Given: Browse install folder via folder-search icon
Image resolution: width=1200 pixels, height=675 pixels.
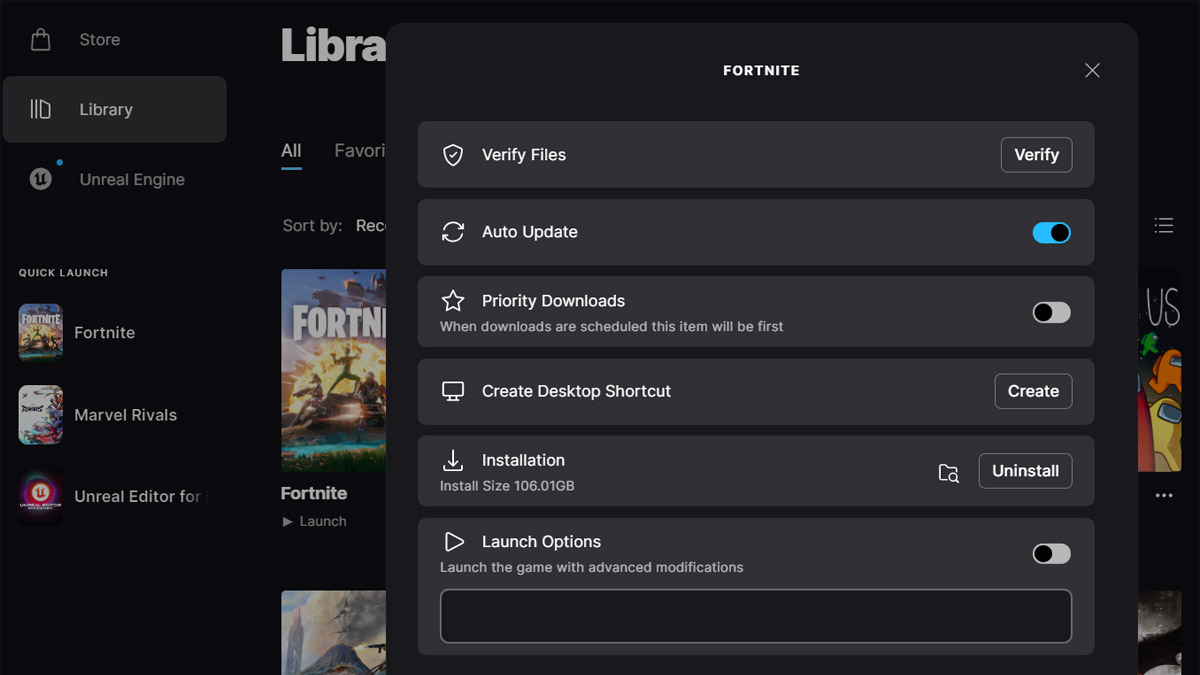Looking at the screenshot, I should pos(948,473).
